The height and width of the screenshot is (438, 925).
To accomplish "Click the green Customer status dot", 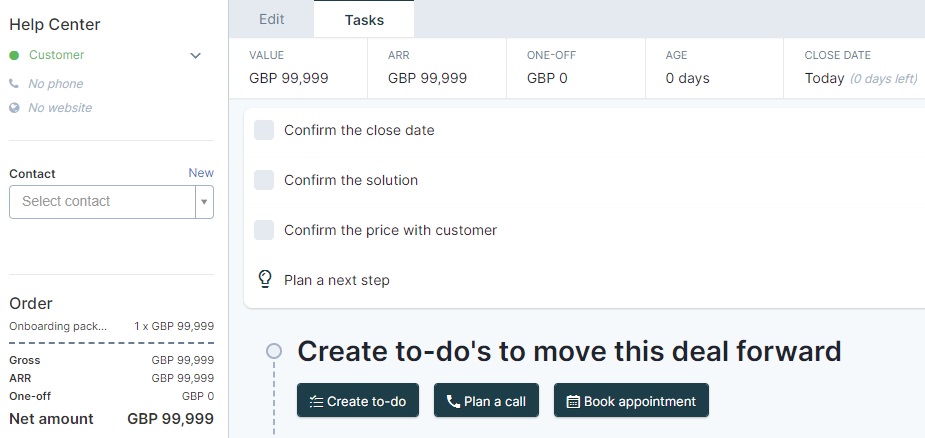I will 14,55.
